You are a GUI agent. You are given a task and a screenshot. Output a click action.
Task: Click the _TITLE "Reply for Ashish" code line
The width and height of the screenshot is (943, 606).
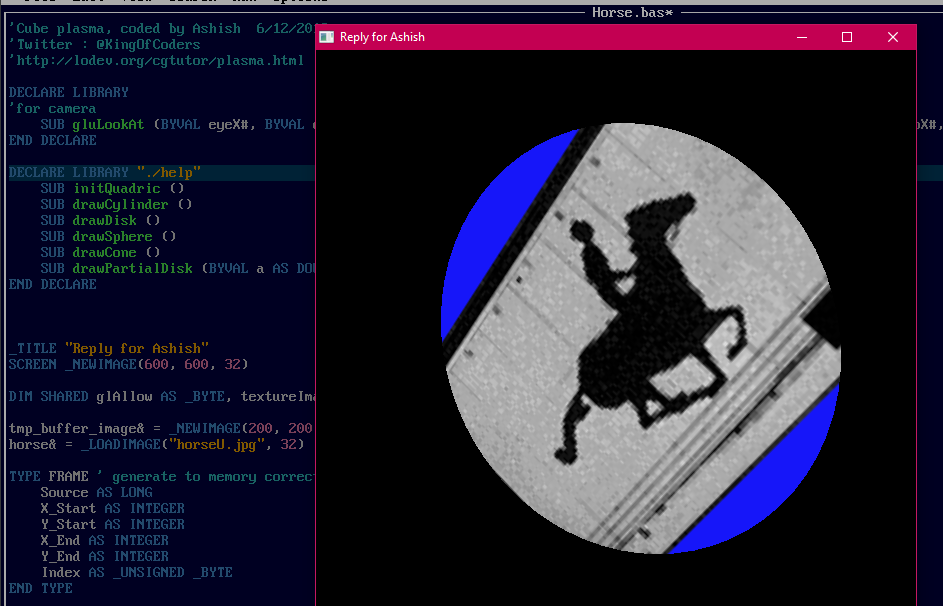[x=108, y=349]
